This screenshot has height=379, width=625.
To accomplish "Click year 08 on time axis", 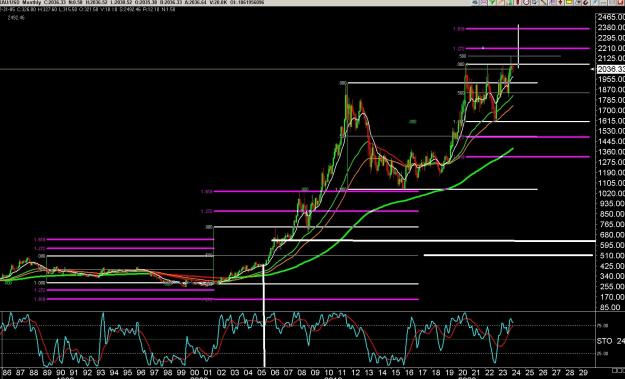I will 302,373.
